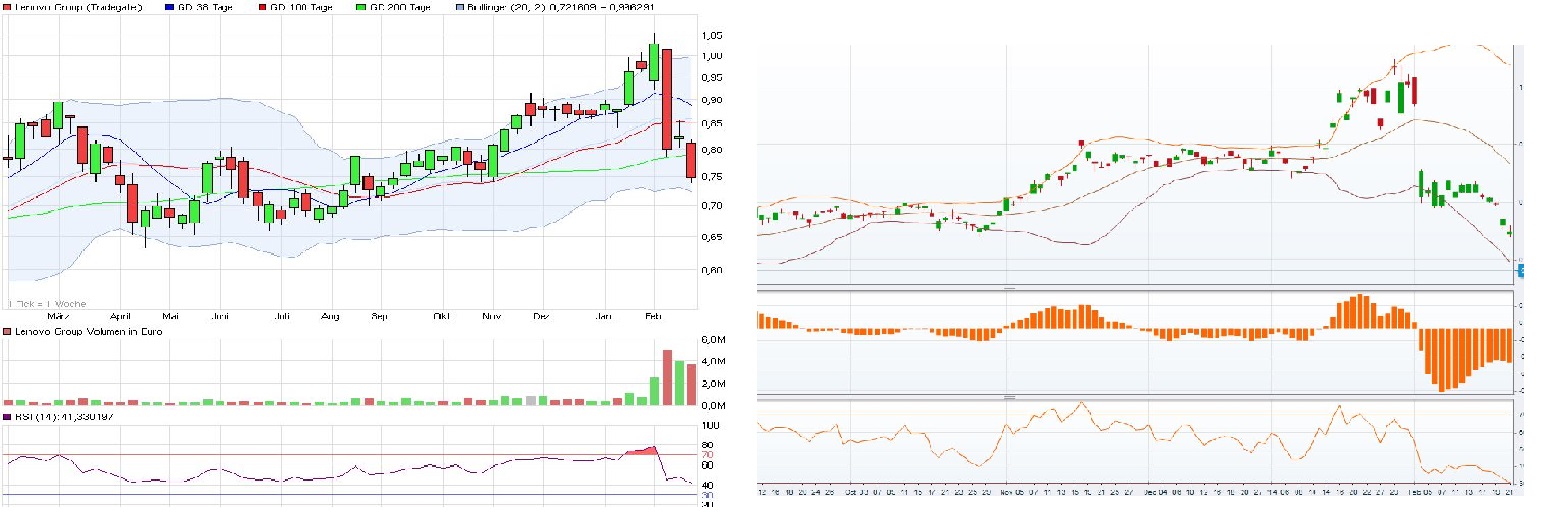Select the 'Lenovo Group (Tradegate)' legend text

(79, 7)
